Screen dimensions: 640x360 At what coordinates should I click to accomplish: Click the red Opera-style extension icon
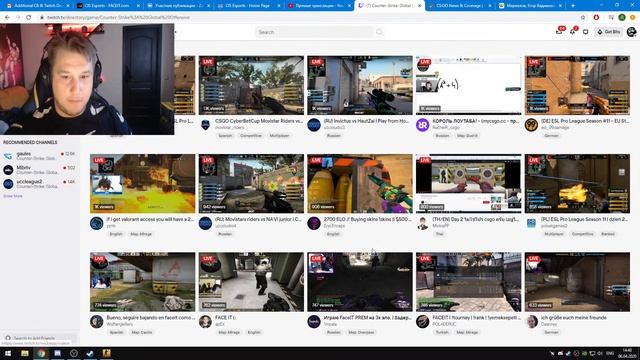tap(596, 18)
